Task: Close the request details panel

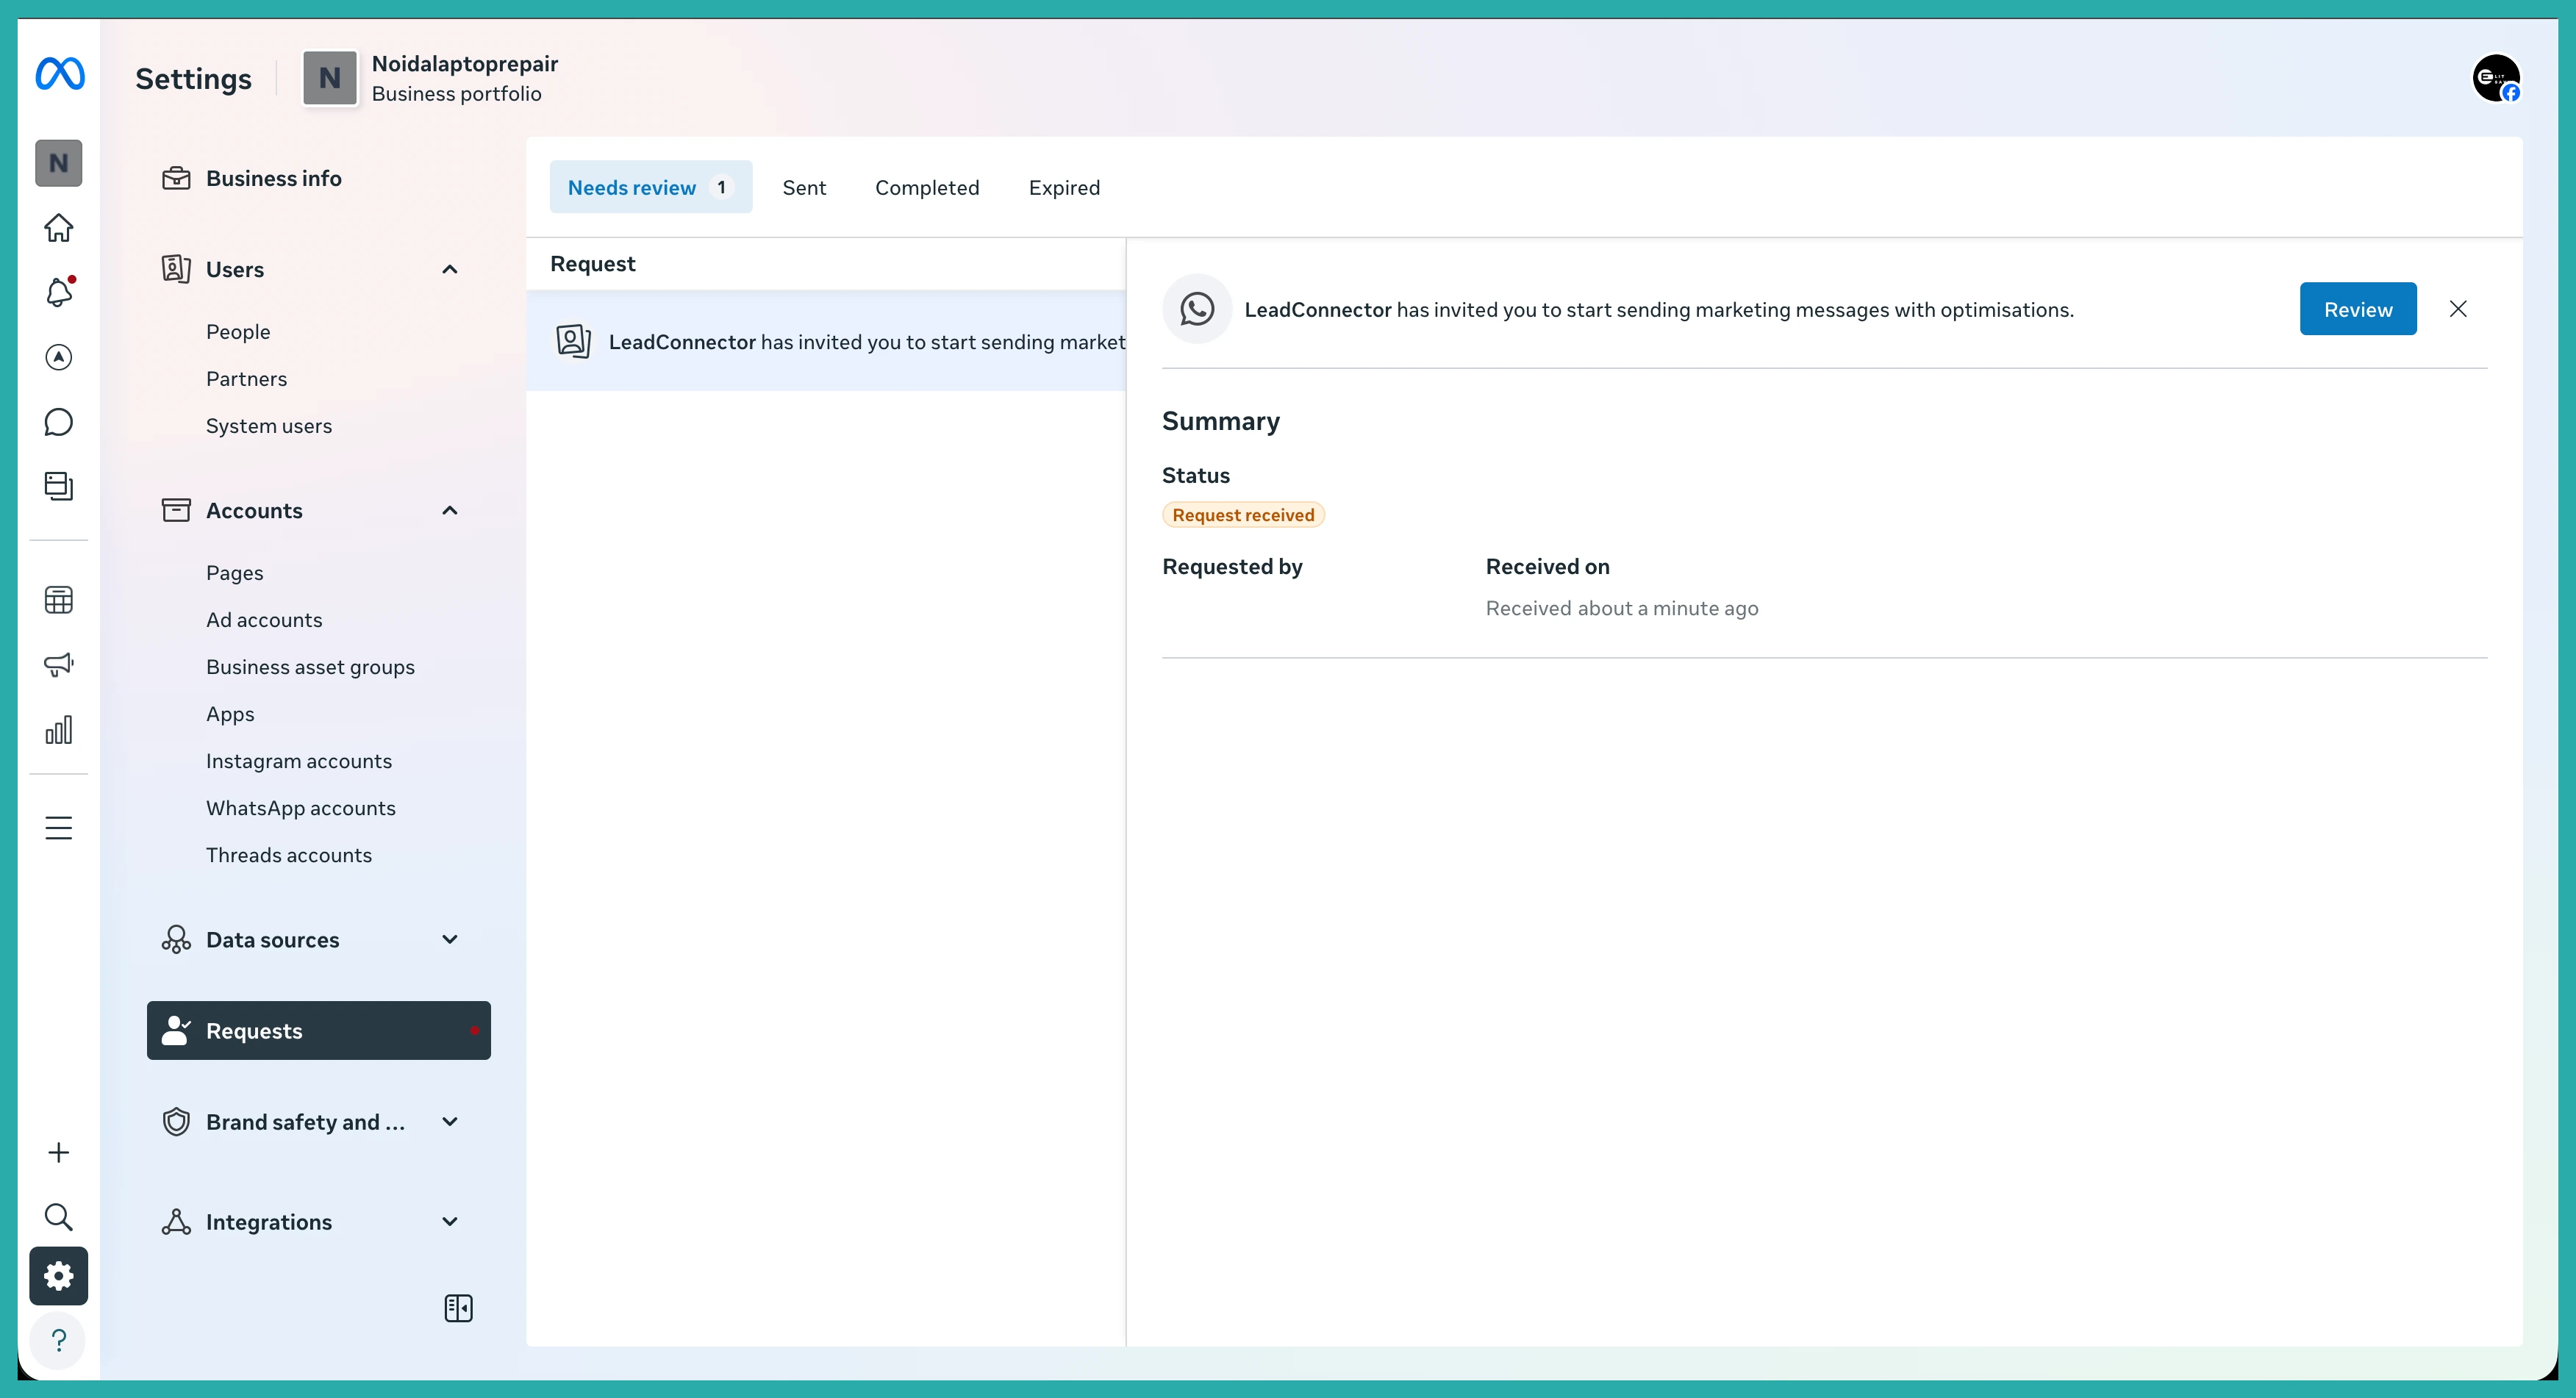Action: pos(2458,309)
